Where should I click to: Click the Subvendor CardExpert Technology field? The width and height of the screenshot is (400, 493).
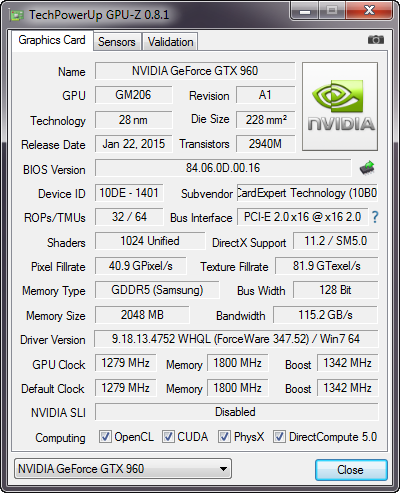tap(307, 193)
